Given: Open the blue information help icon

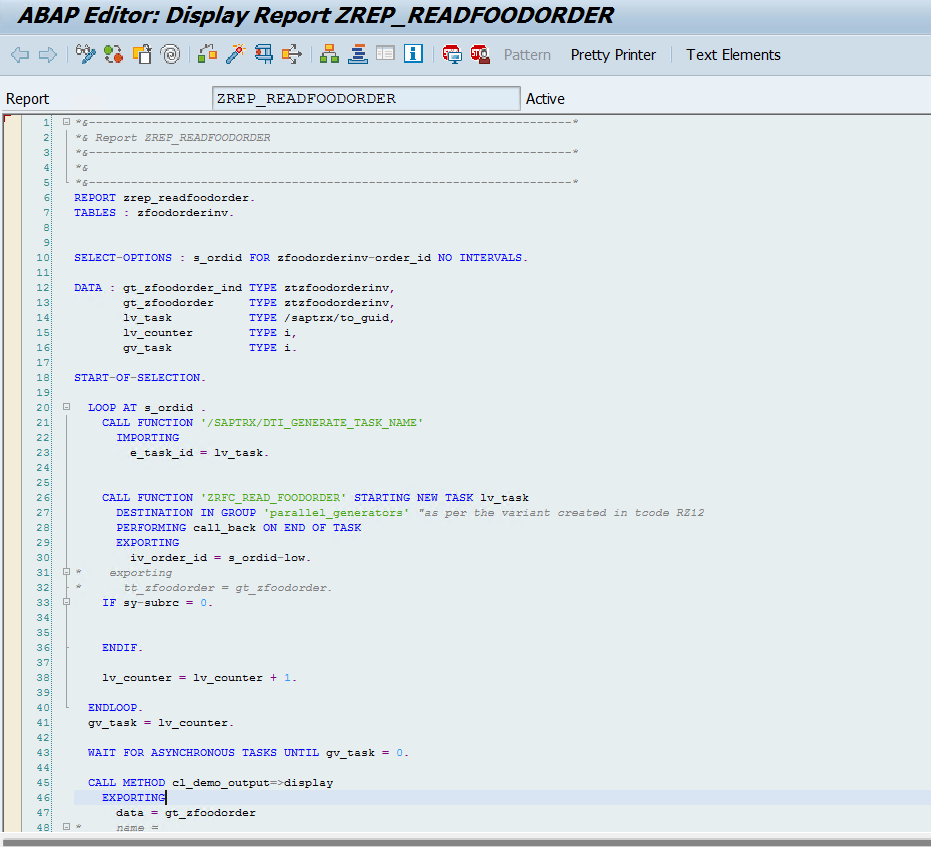Looking at the screenshot, I should tap(414, 55).
